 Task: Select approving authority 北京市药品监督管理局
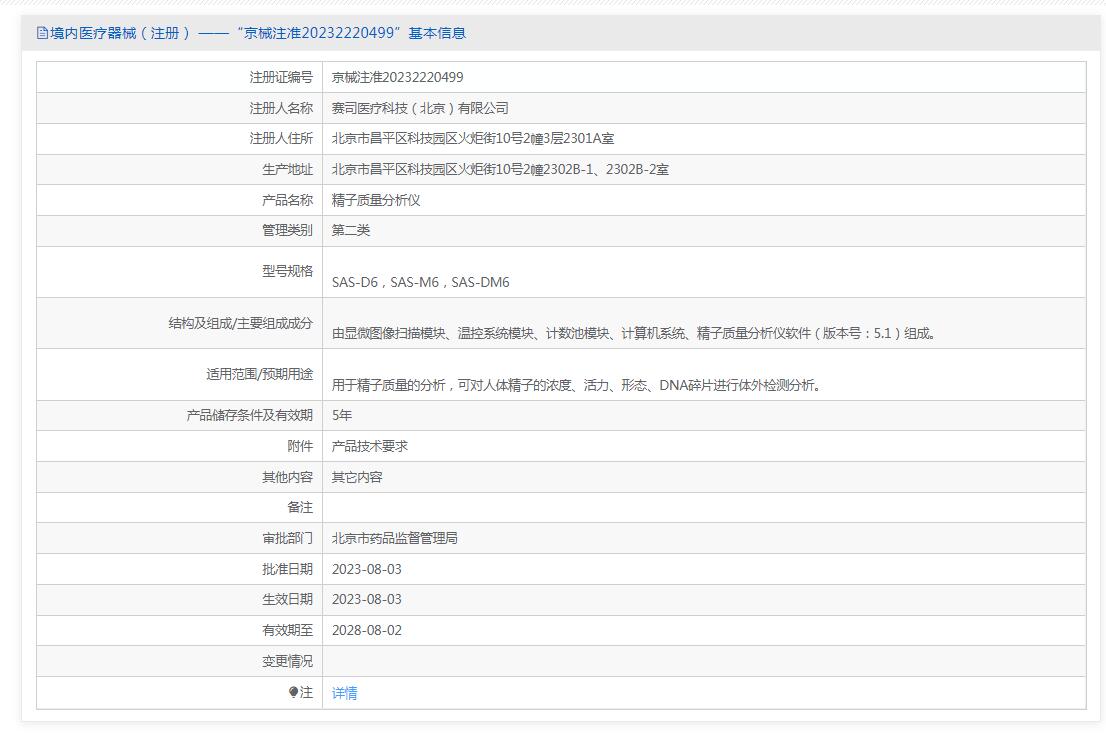tap(394, 539)
